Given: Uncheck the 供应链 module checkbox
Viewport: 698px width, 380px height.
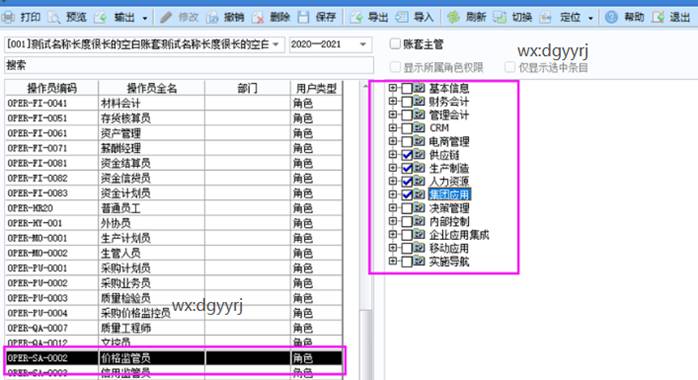Looking at the screenshot, I should [407, 155].
